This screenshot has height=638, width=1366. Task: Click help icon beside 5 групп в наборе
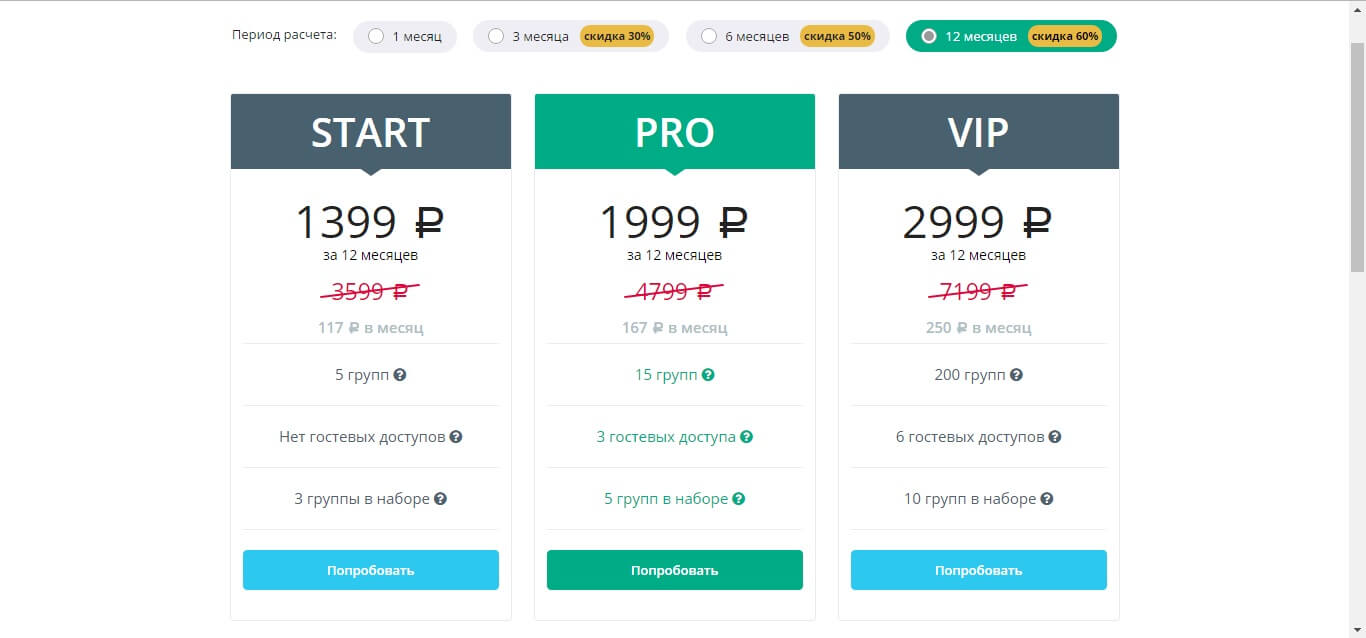[739, 499]
